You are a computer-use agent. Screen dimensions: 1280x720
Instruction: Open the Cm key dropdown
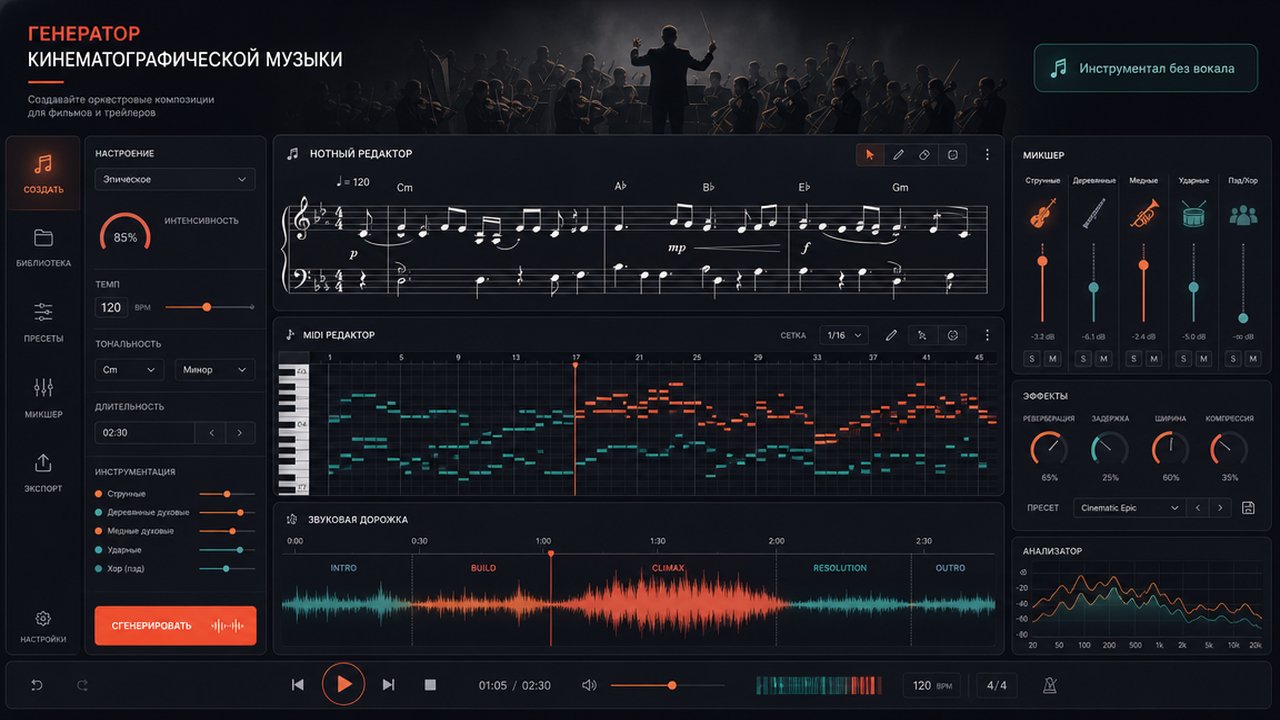coord(130,370)
